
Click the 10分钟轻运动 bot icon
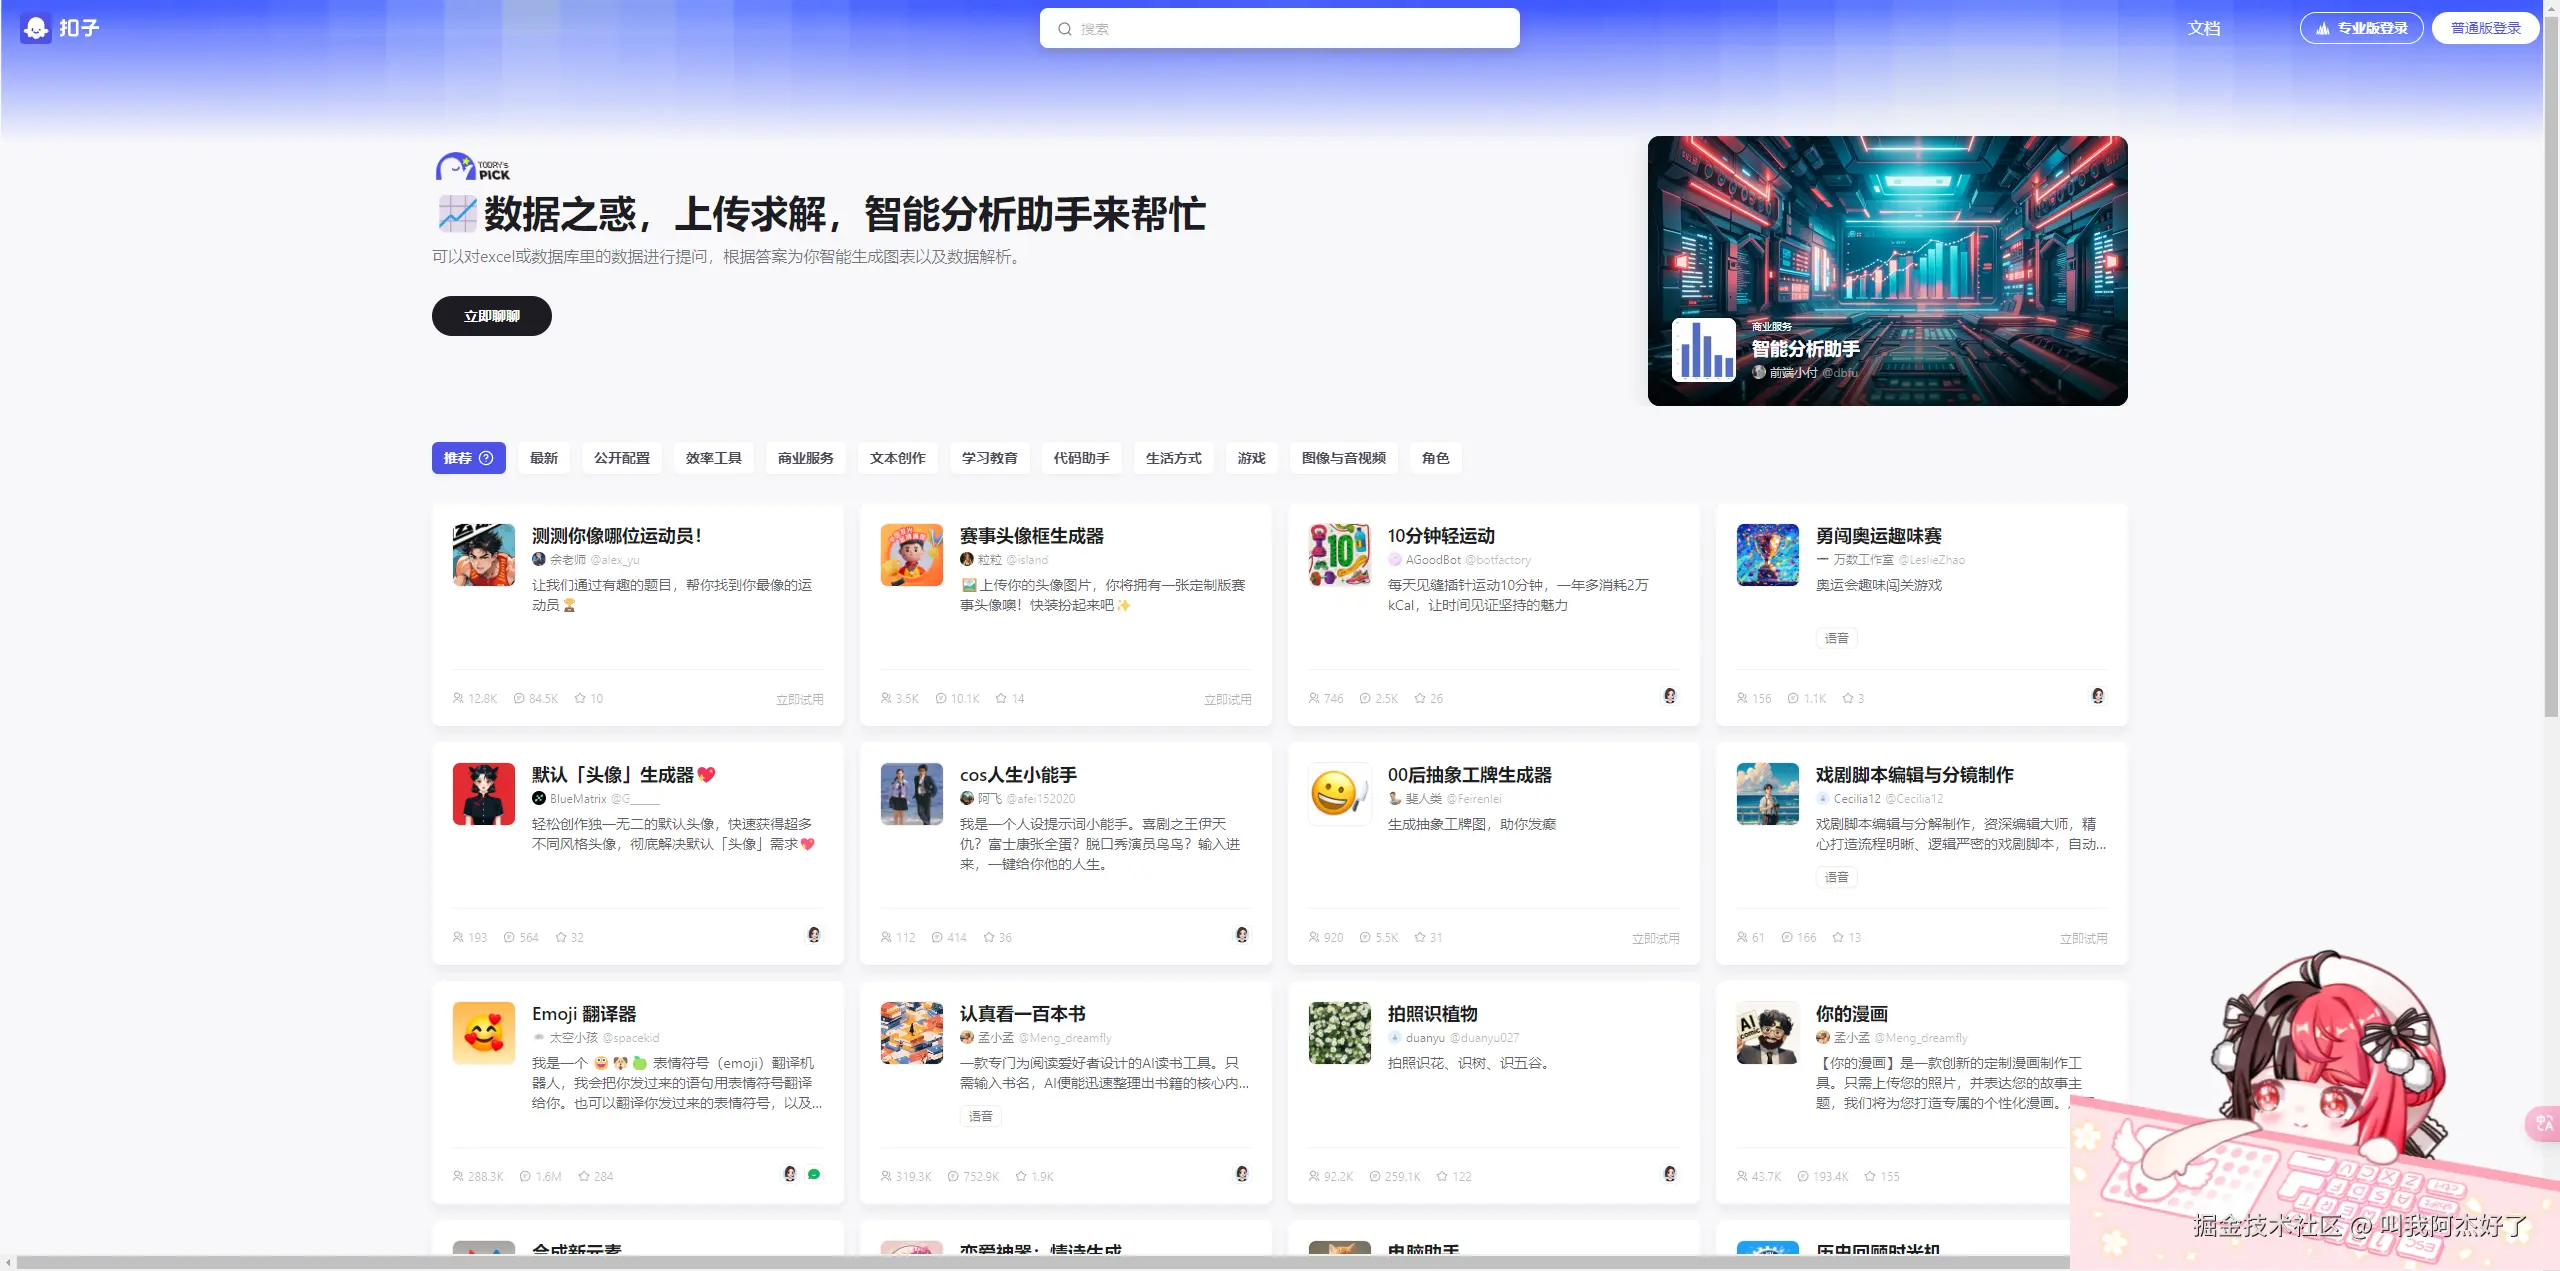(x=1339, y=555)
